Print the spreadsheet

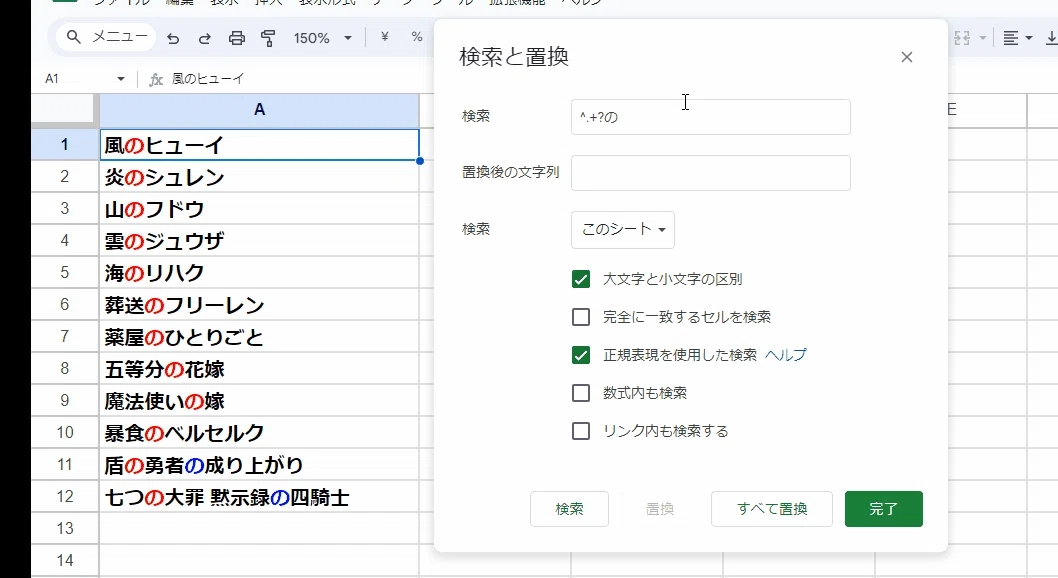(236, 38)
